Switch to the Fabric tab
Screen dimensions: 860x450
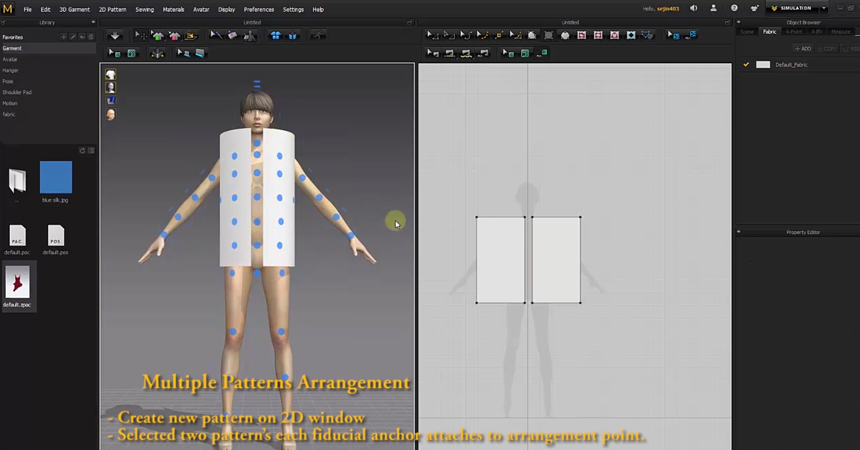coord(769,31)
